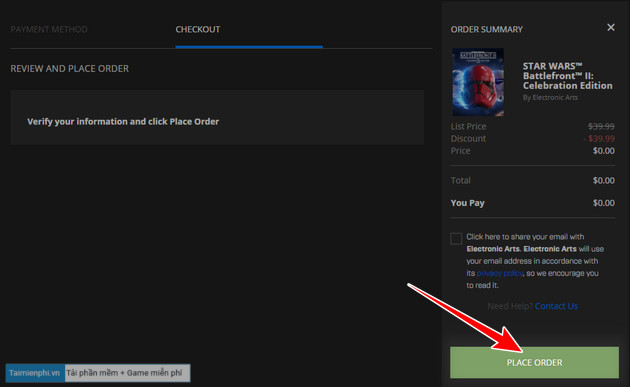Click the Star Wars Battlefront II cover thumbnail
The image size is (630, 387).
pos(478,82)
